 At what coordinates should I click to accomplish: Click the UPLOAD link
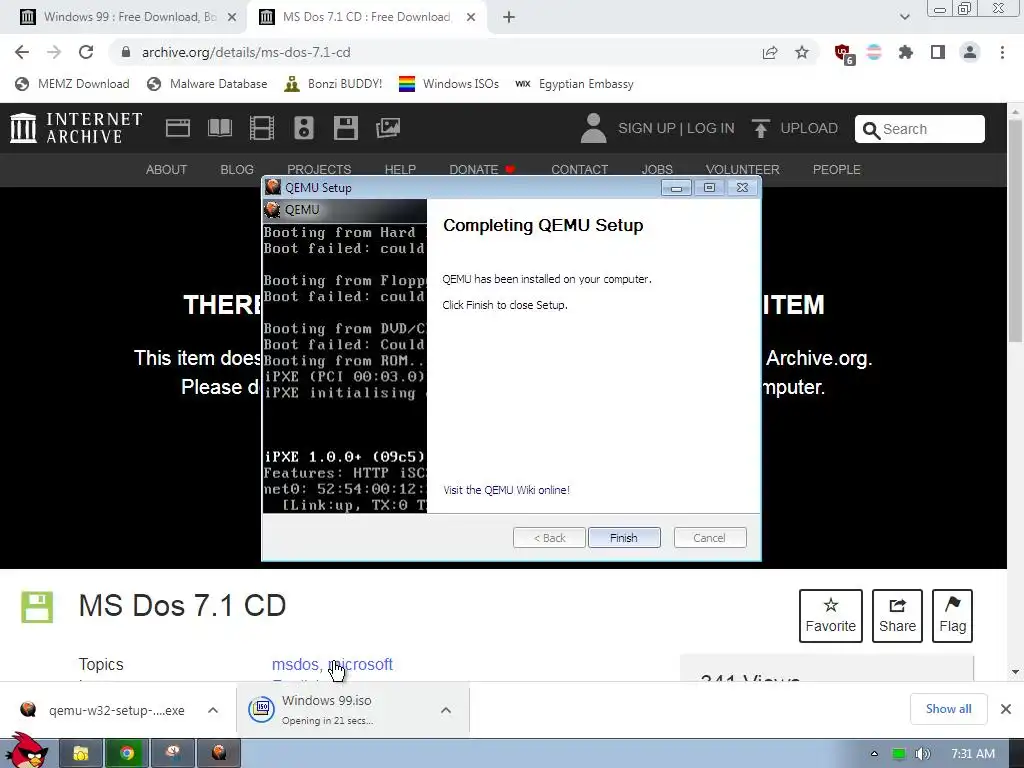click(795, 128)
